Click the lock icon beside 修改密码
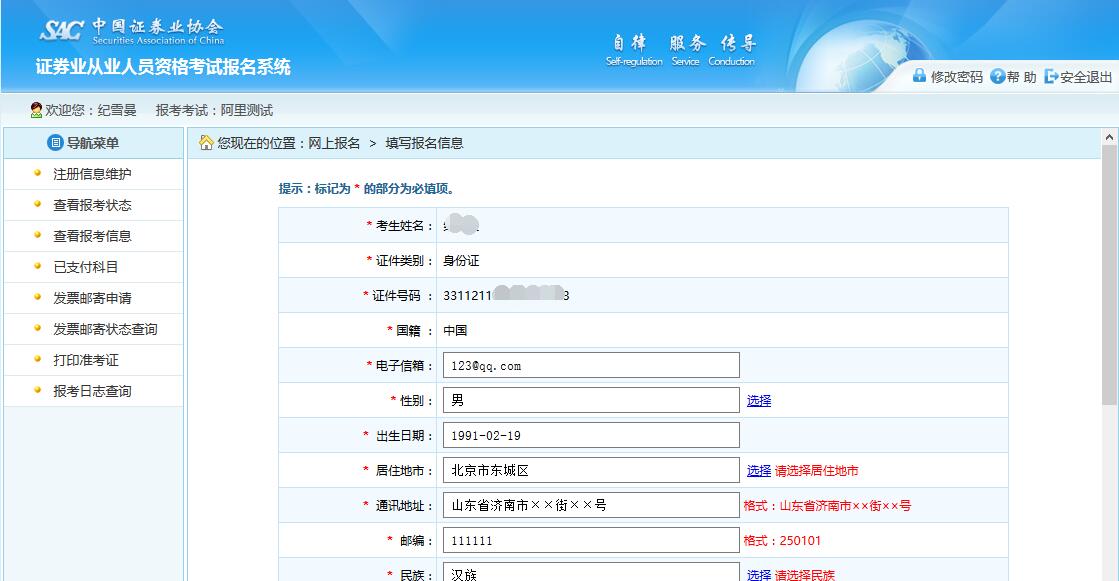The image size is (1119, 581). [919, 75]
